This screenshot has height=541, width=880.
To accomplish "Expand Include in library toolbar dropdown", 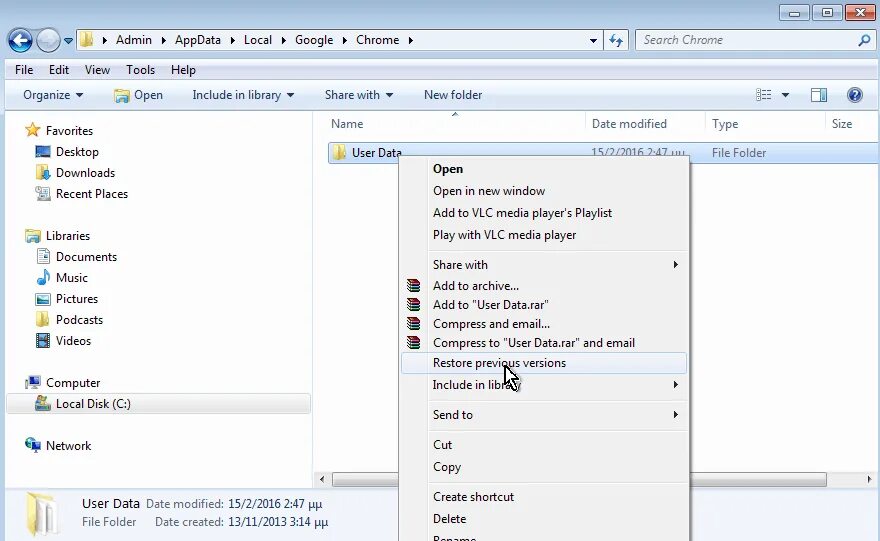I will (x=243, y=95).
